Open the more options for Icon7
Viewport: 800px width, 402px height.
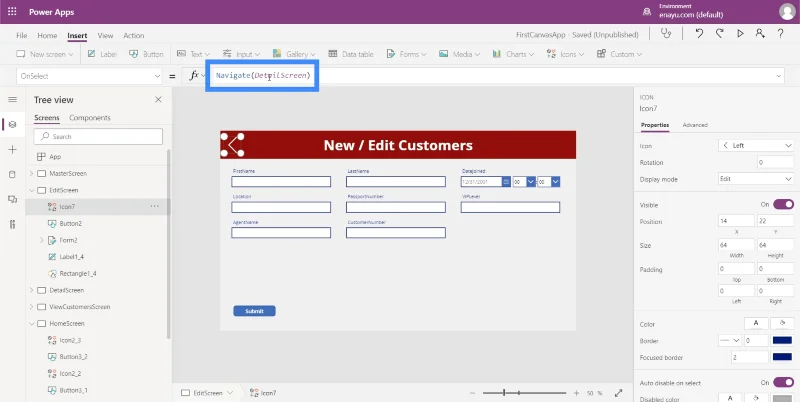(155, 207)
